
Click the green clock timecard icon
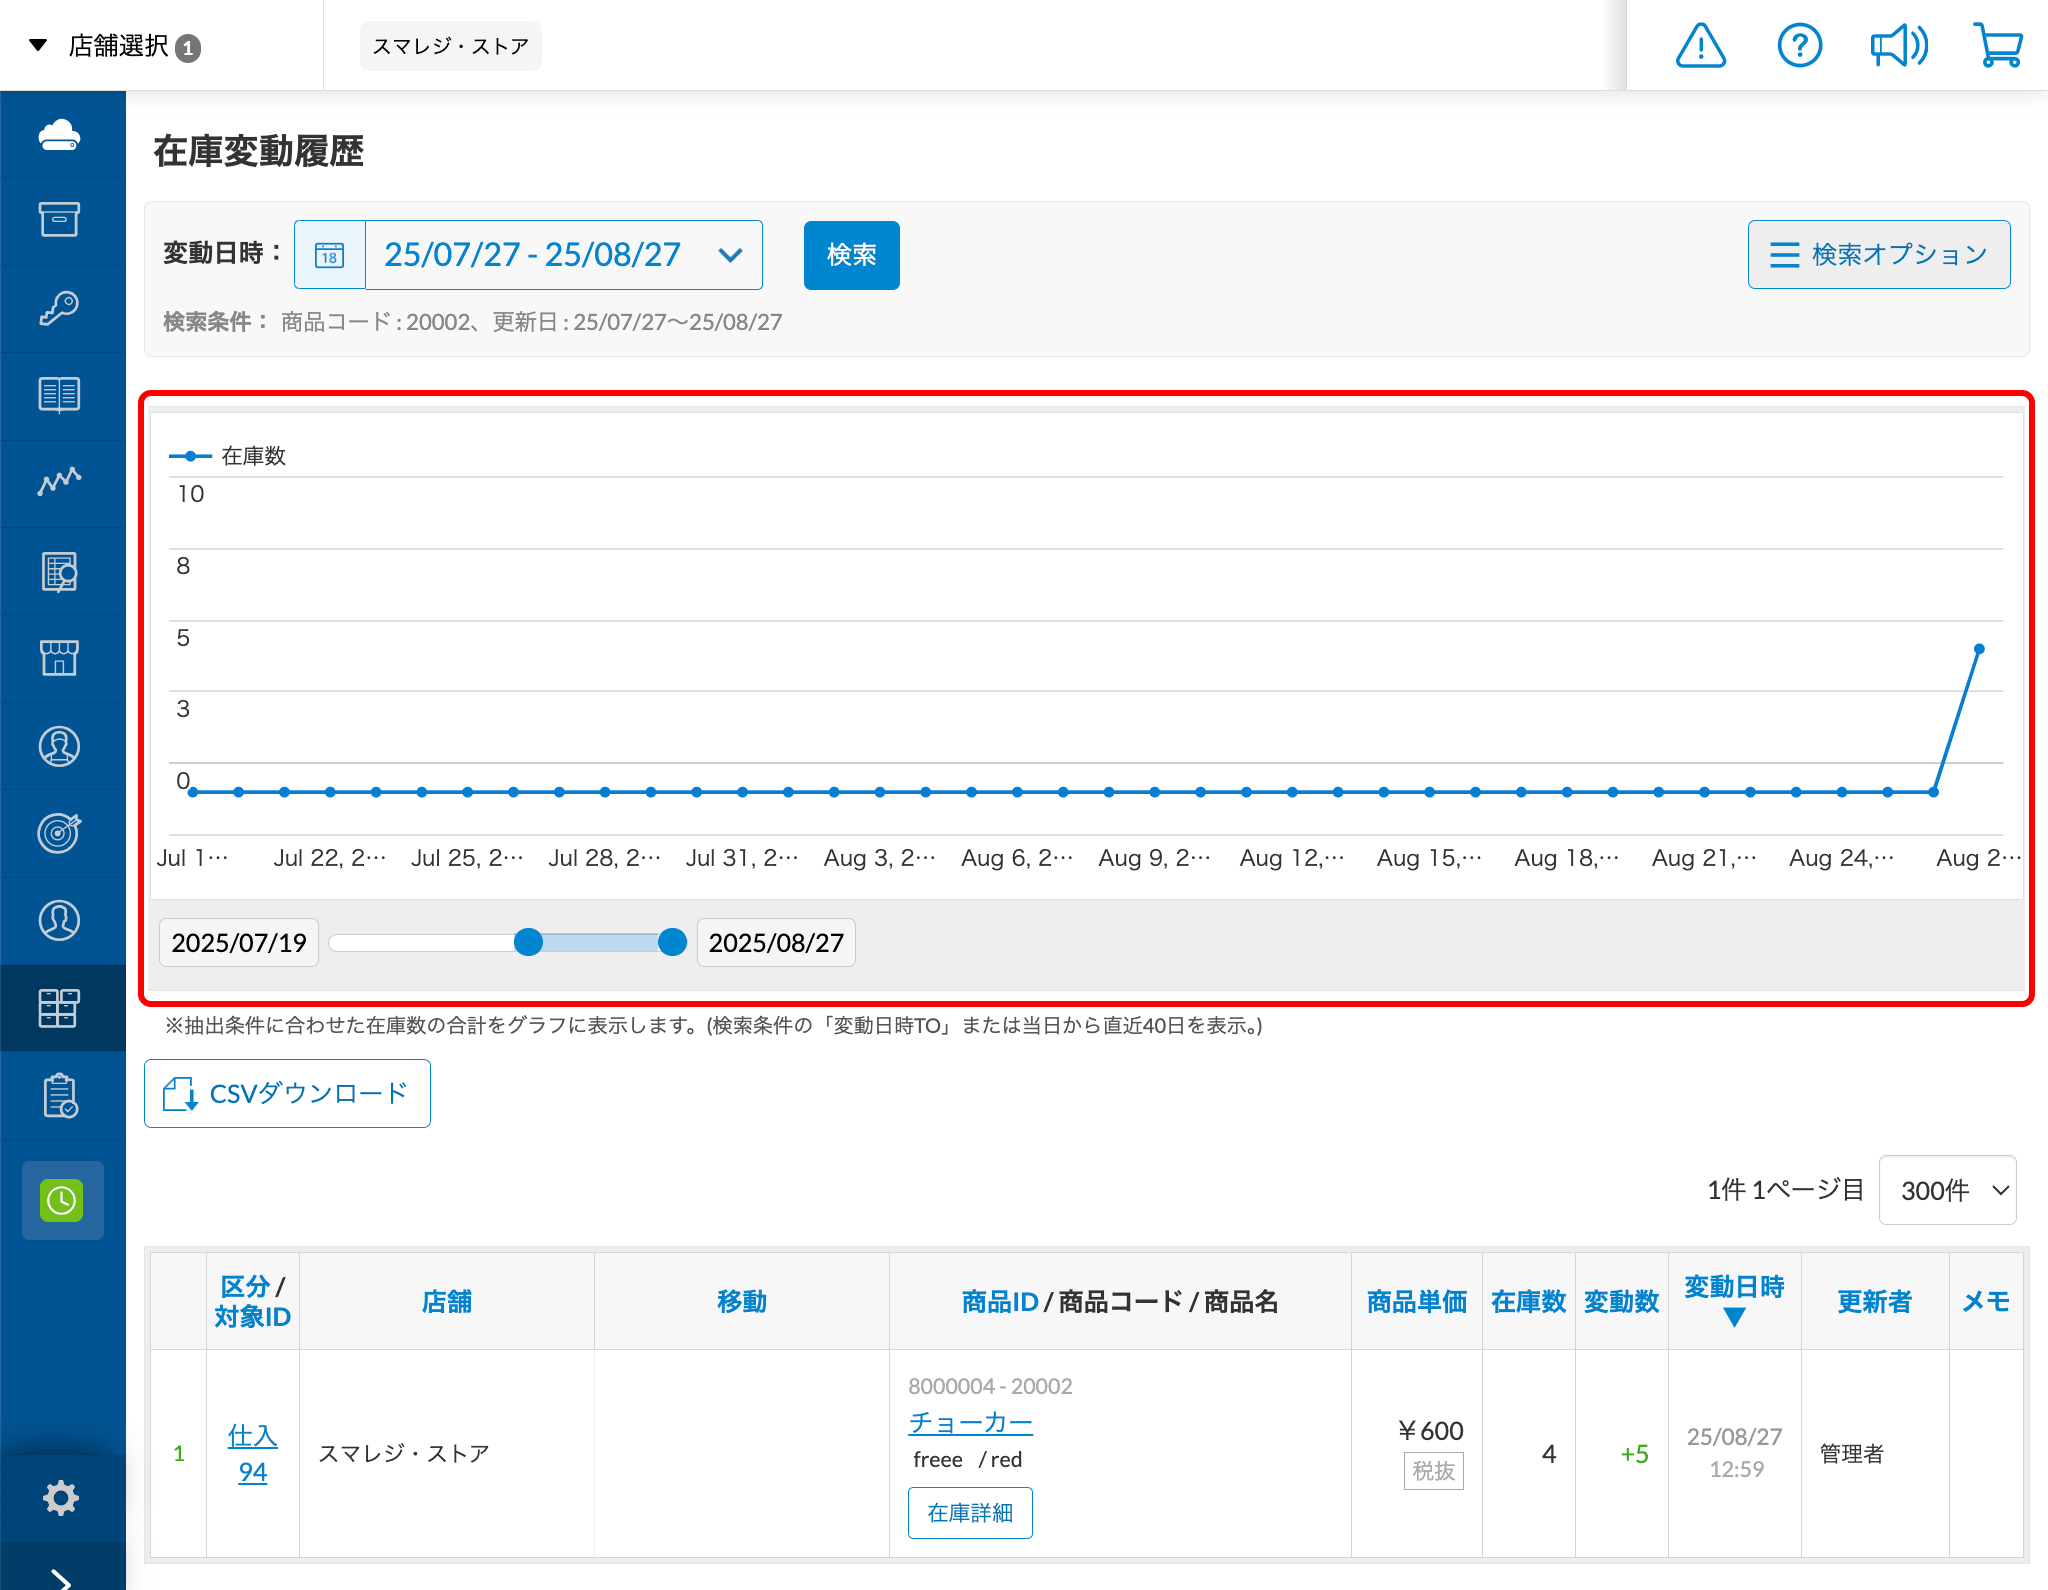pyautogui.click(x=62, y=1200)
